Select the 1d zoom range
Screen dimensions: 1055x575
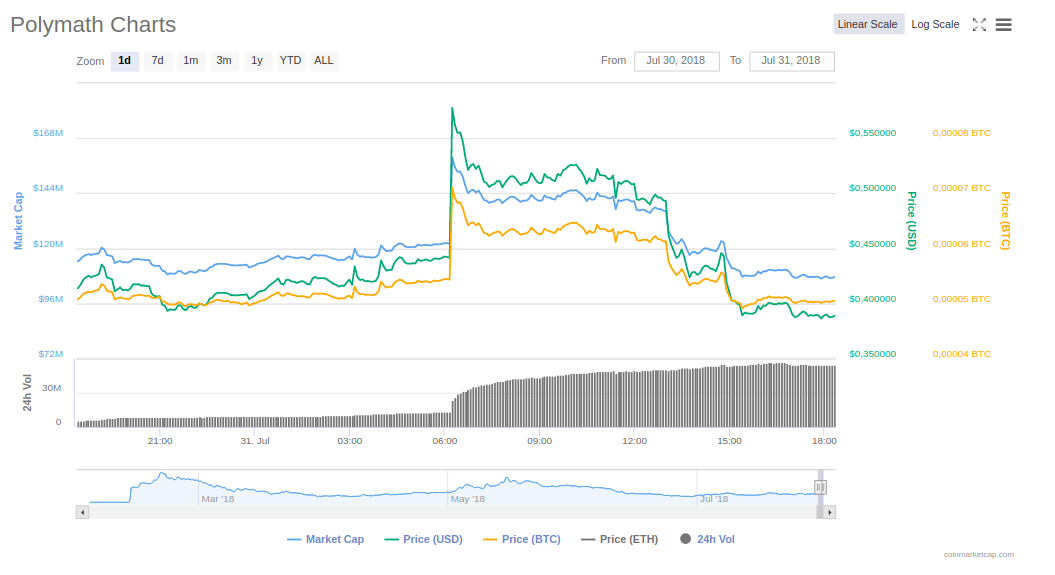click(124, 61)
